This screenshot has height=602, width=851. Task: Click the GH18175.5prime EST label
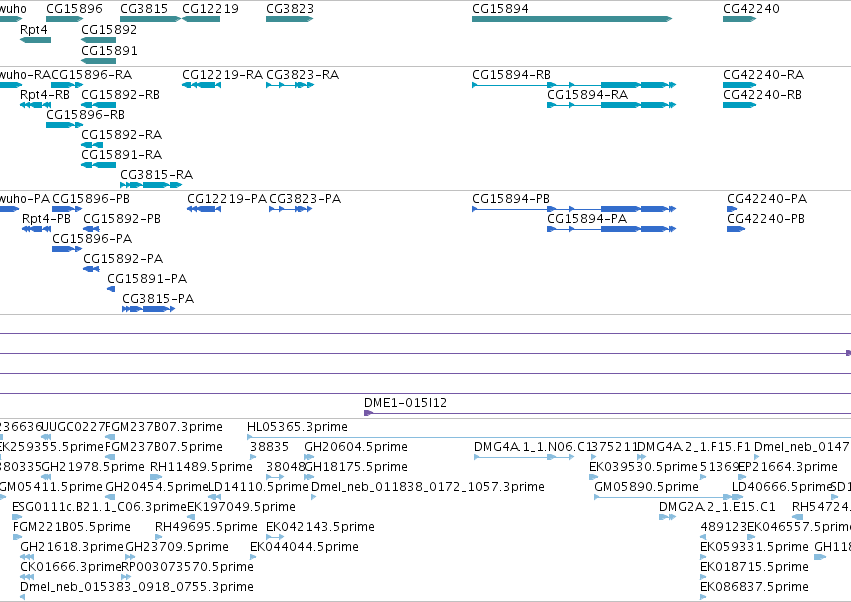[x=355, y=467]
